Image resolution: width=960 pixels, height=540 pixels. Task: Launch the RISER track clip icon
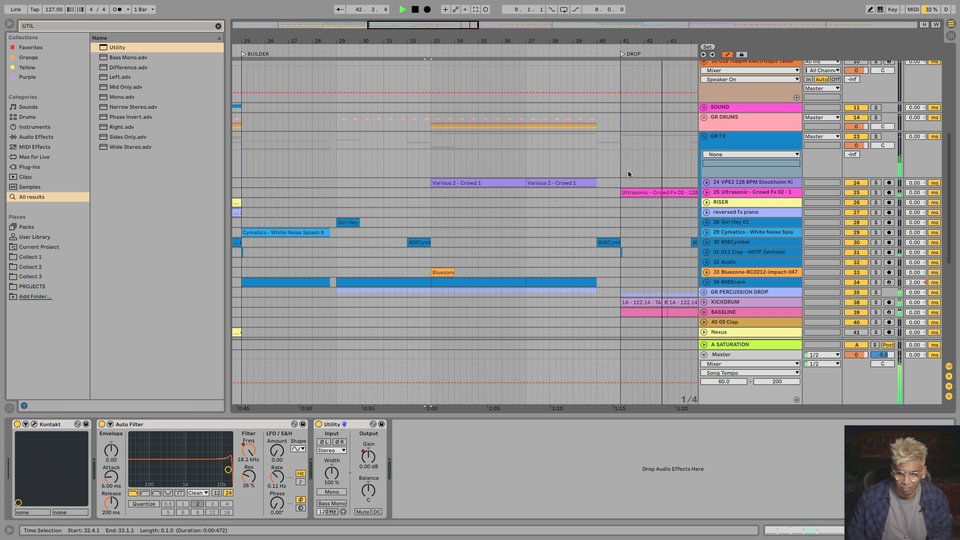click(706, 202)
